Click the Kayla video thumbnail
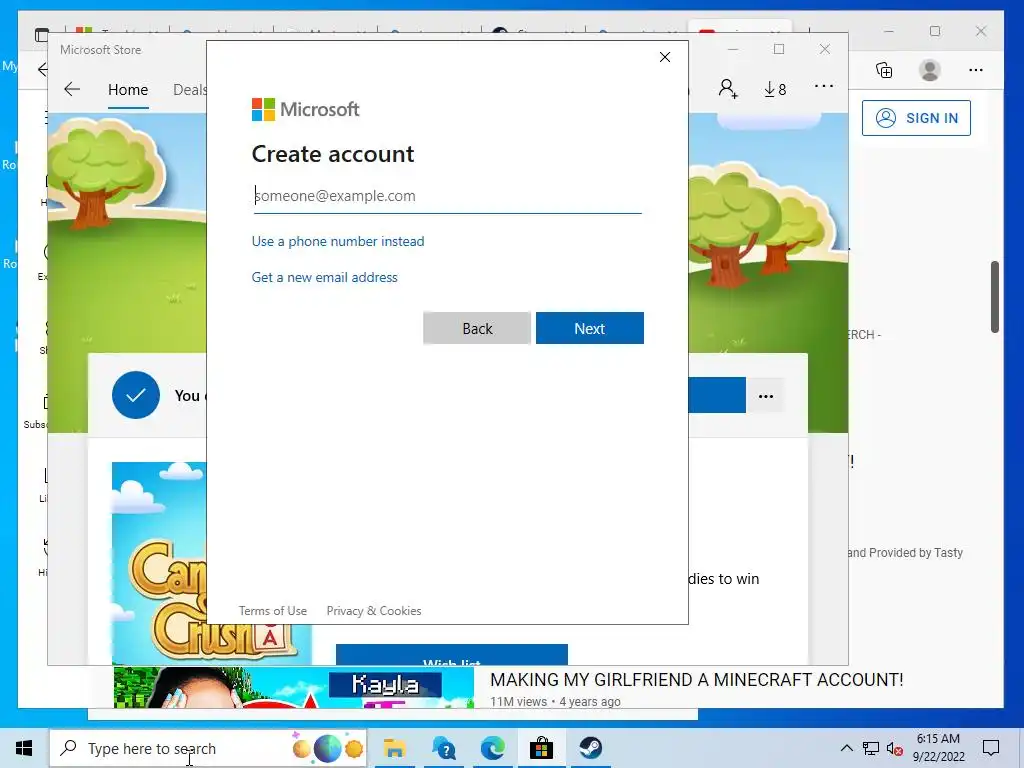This screenshot has height=768, width=1024. (x=294, y=687)
